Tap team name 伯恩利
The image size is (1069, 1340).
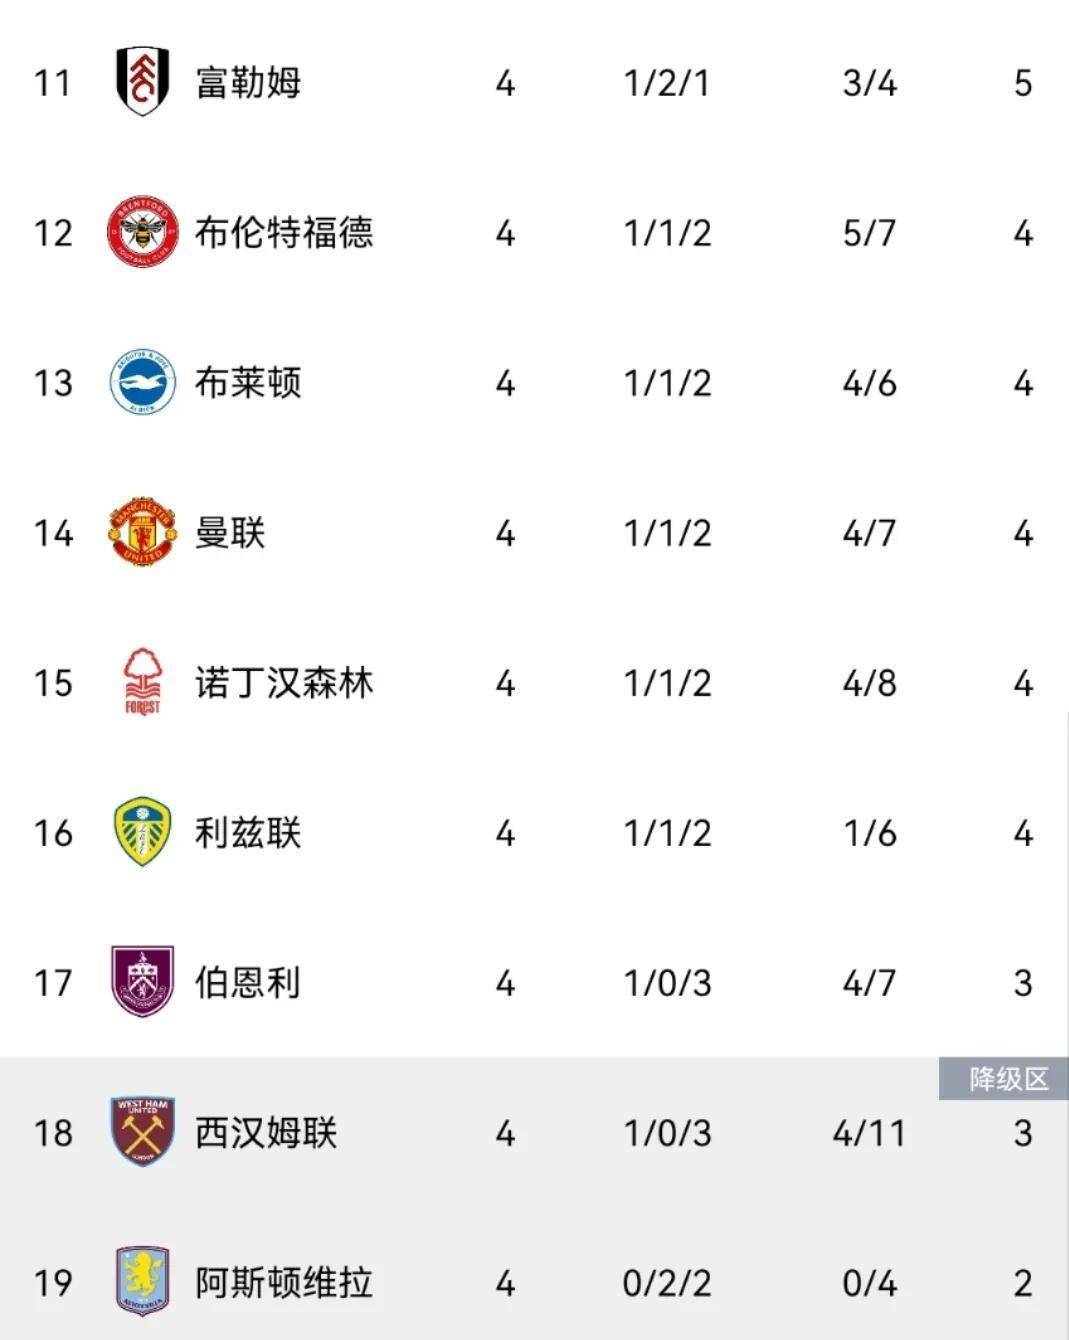[x=248, y=982]
